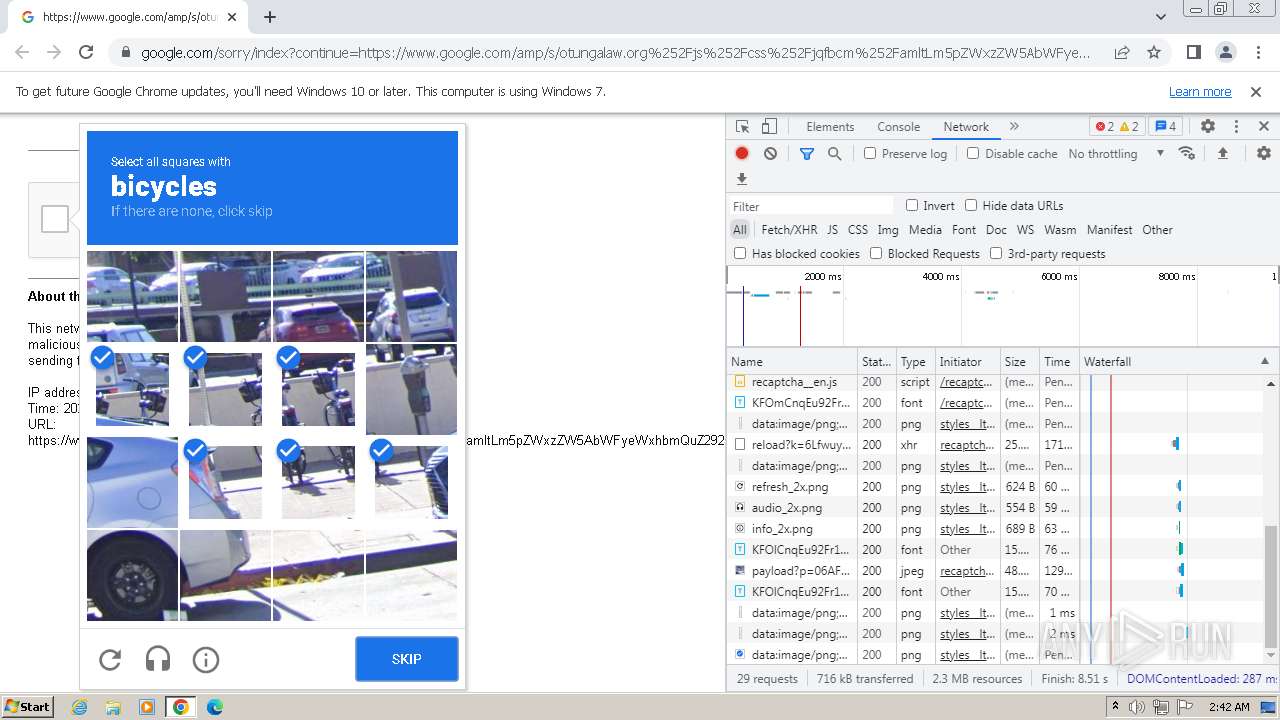The image size is (1280, 720).
Task: Open /recaptc... initiator link for recaptcha__en.js
Action: [x=966, y=382]
